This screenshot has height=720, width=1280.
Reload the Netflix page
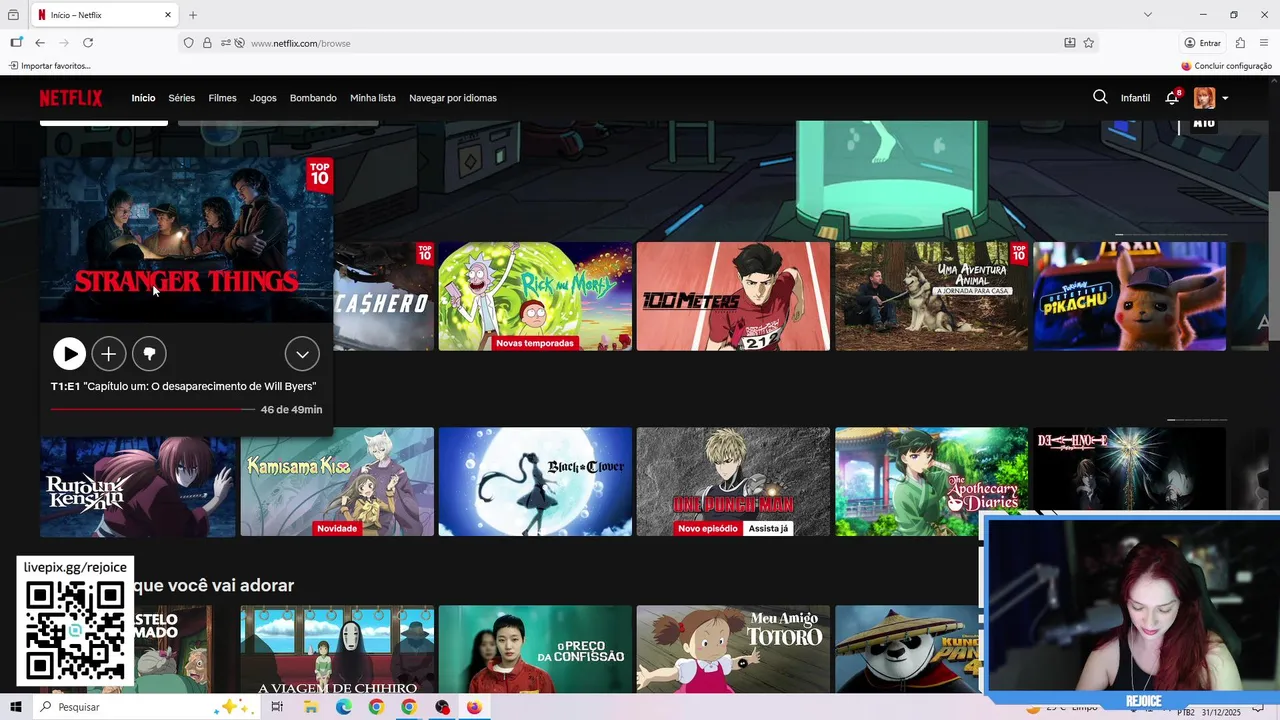(88, 43)
